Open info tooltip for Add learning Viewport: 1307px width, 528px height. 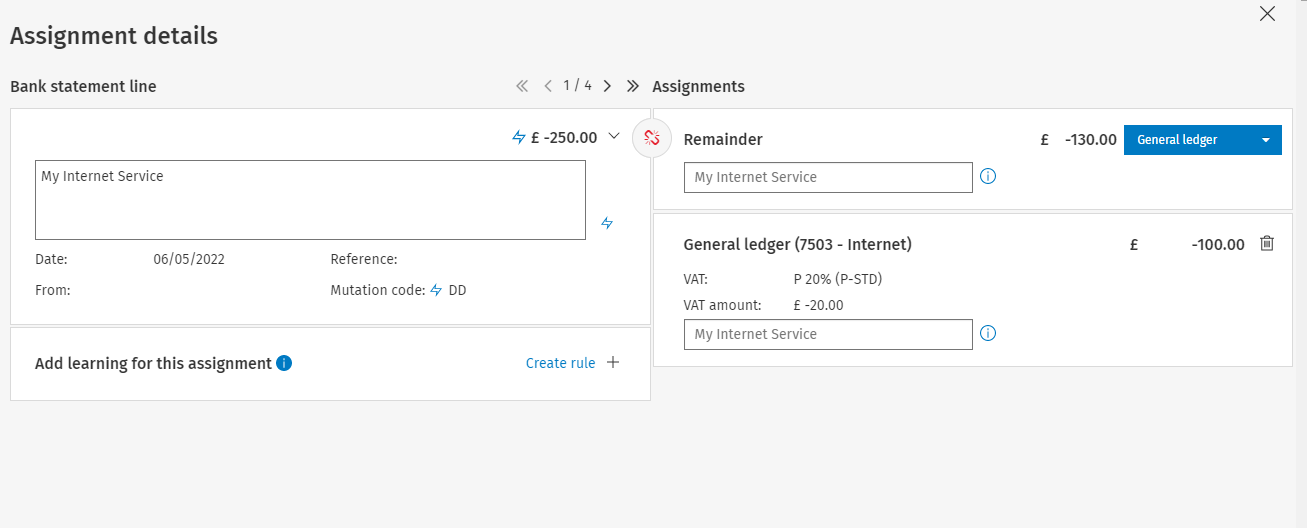pos(284,363)
